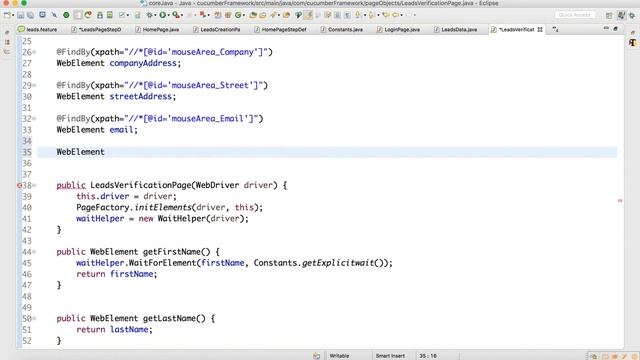
Task: Click getExplicitwait on line 45
Action: click(x=338, y=263)
